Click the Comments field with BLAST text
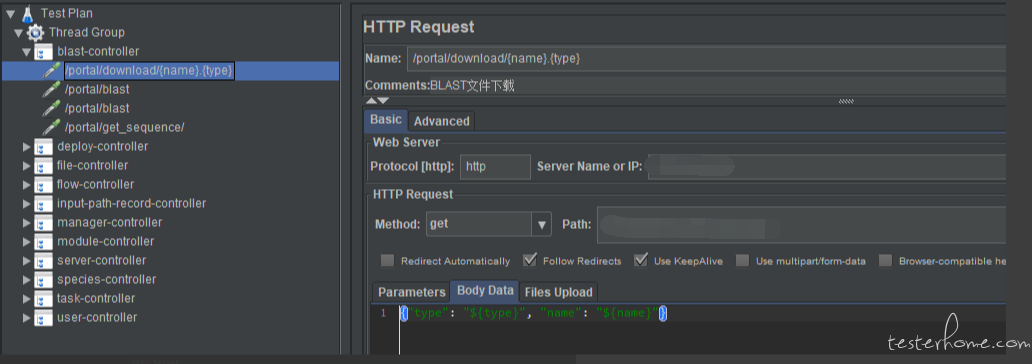 click(x=717, y=86)
